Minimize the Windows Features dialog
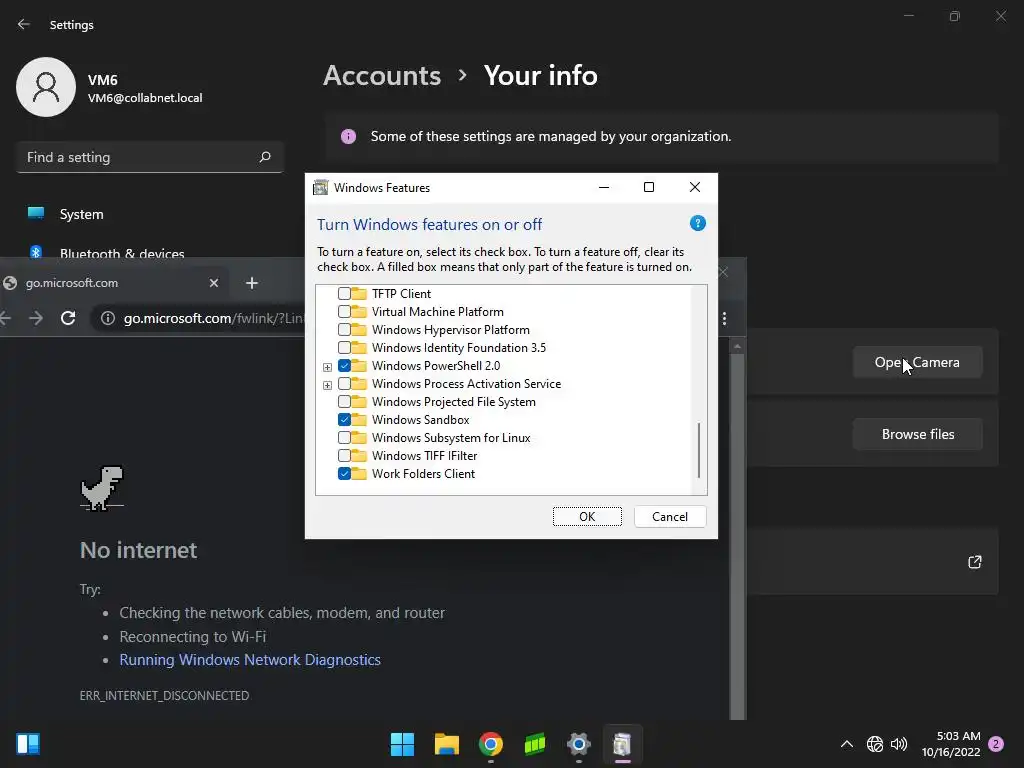1024x768 pixels. pos(604,187)
